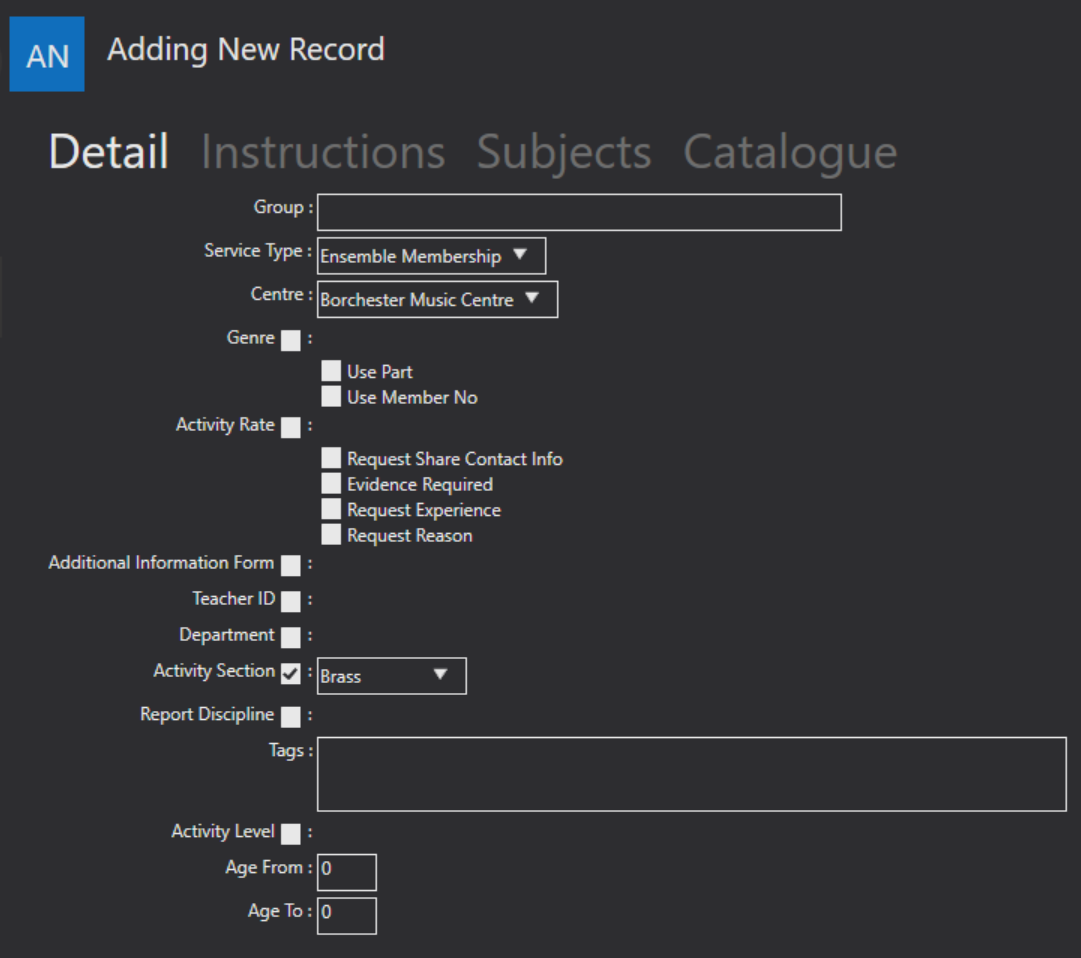Tick the Use Part checkbox
Image resolution: width=1081 pixels, height=958 pixels.
click(331, 371)
